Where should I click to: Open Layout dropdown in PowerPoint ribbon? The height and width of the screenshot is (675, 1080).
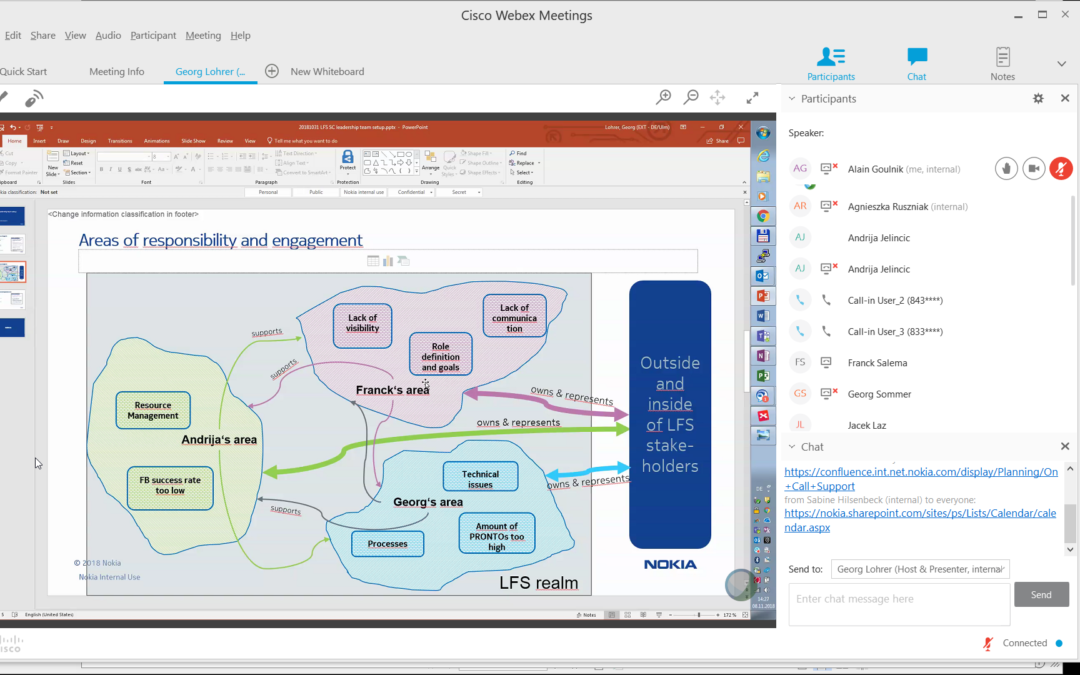pyautogui.click(x=77, y=153)
